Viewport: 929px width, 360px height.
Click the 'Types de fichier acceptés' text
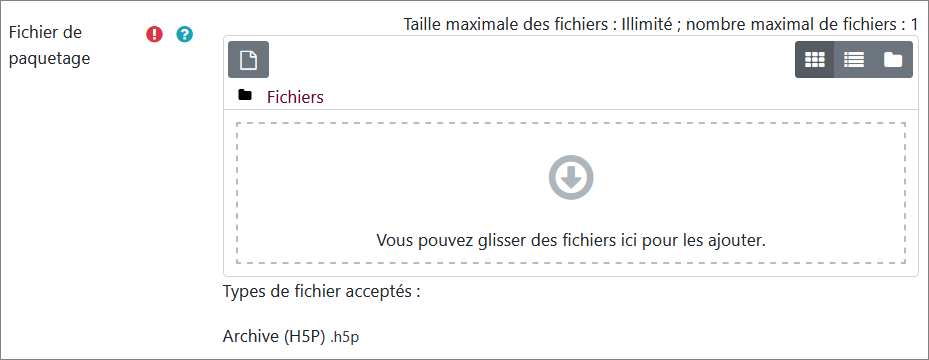(321, 292)
